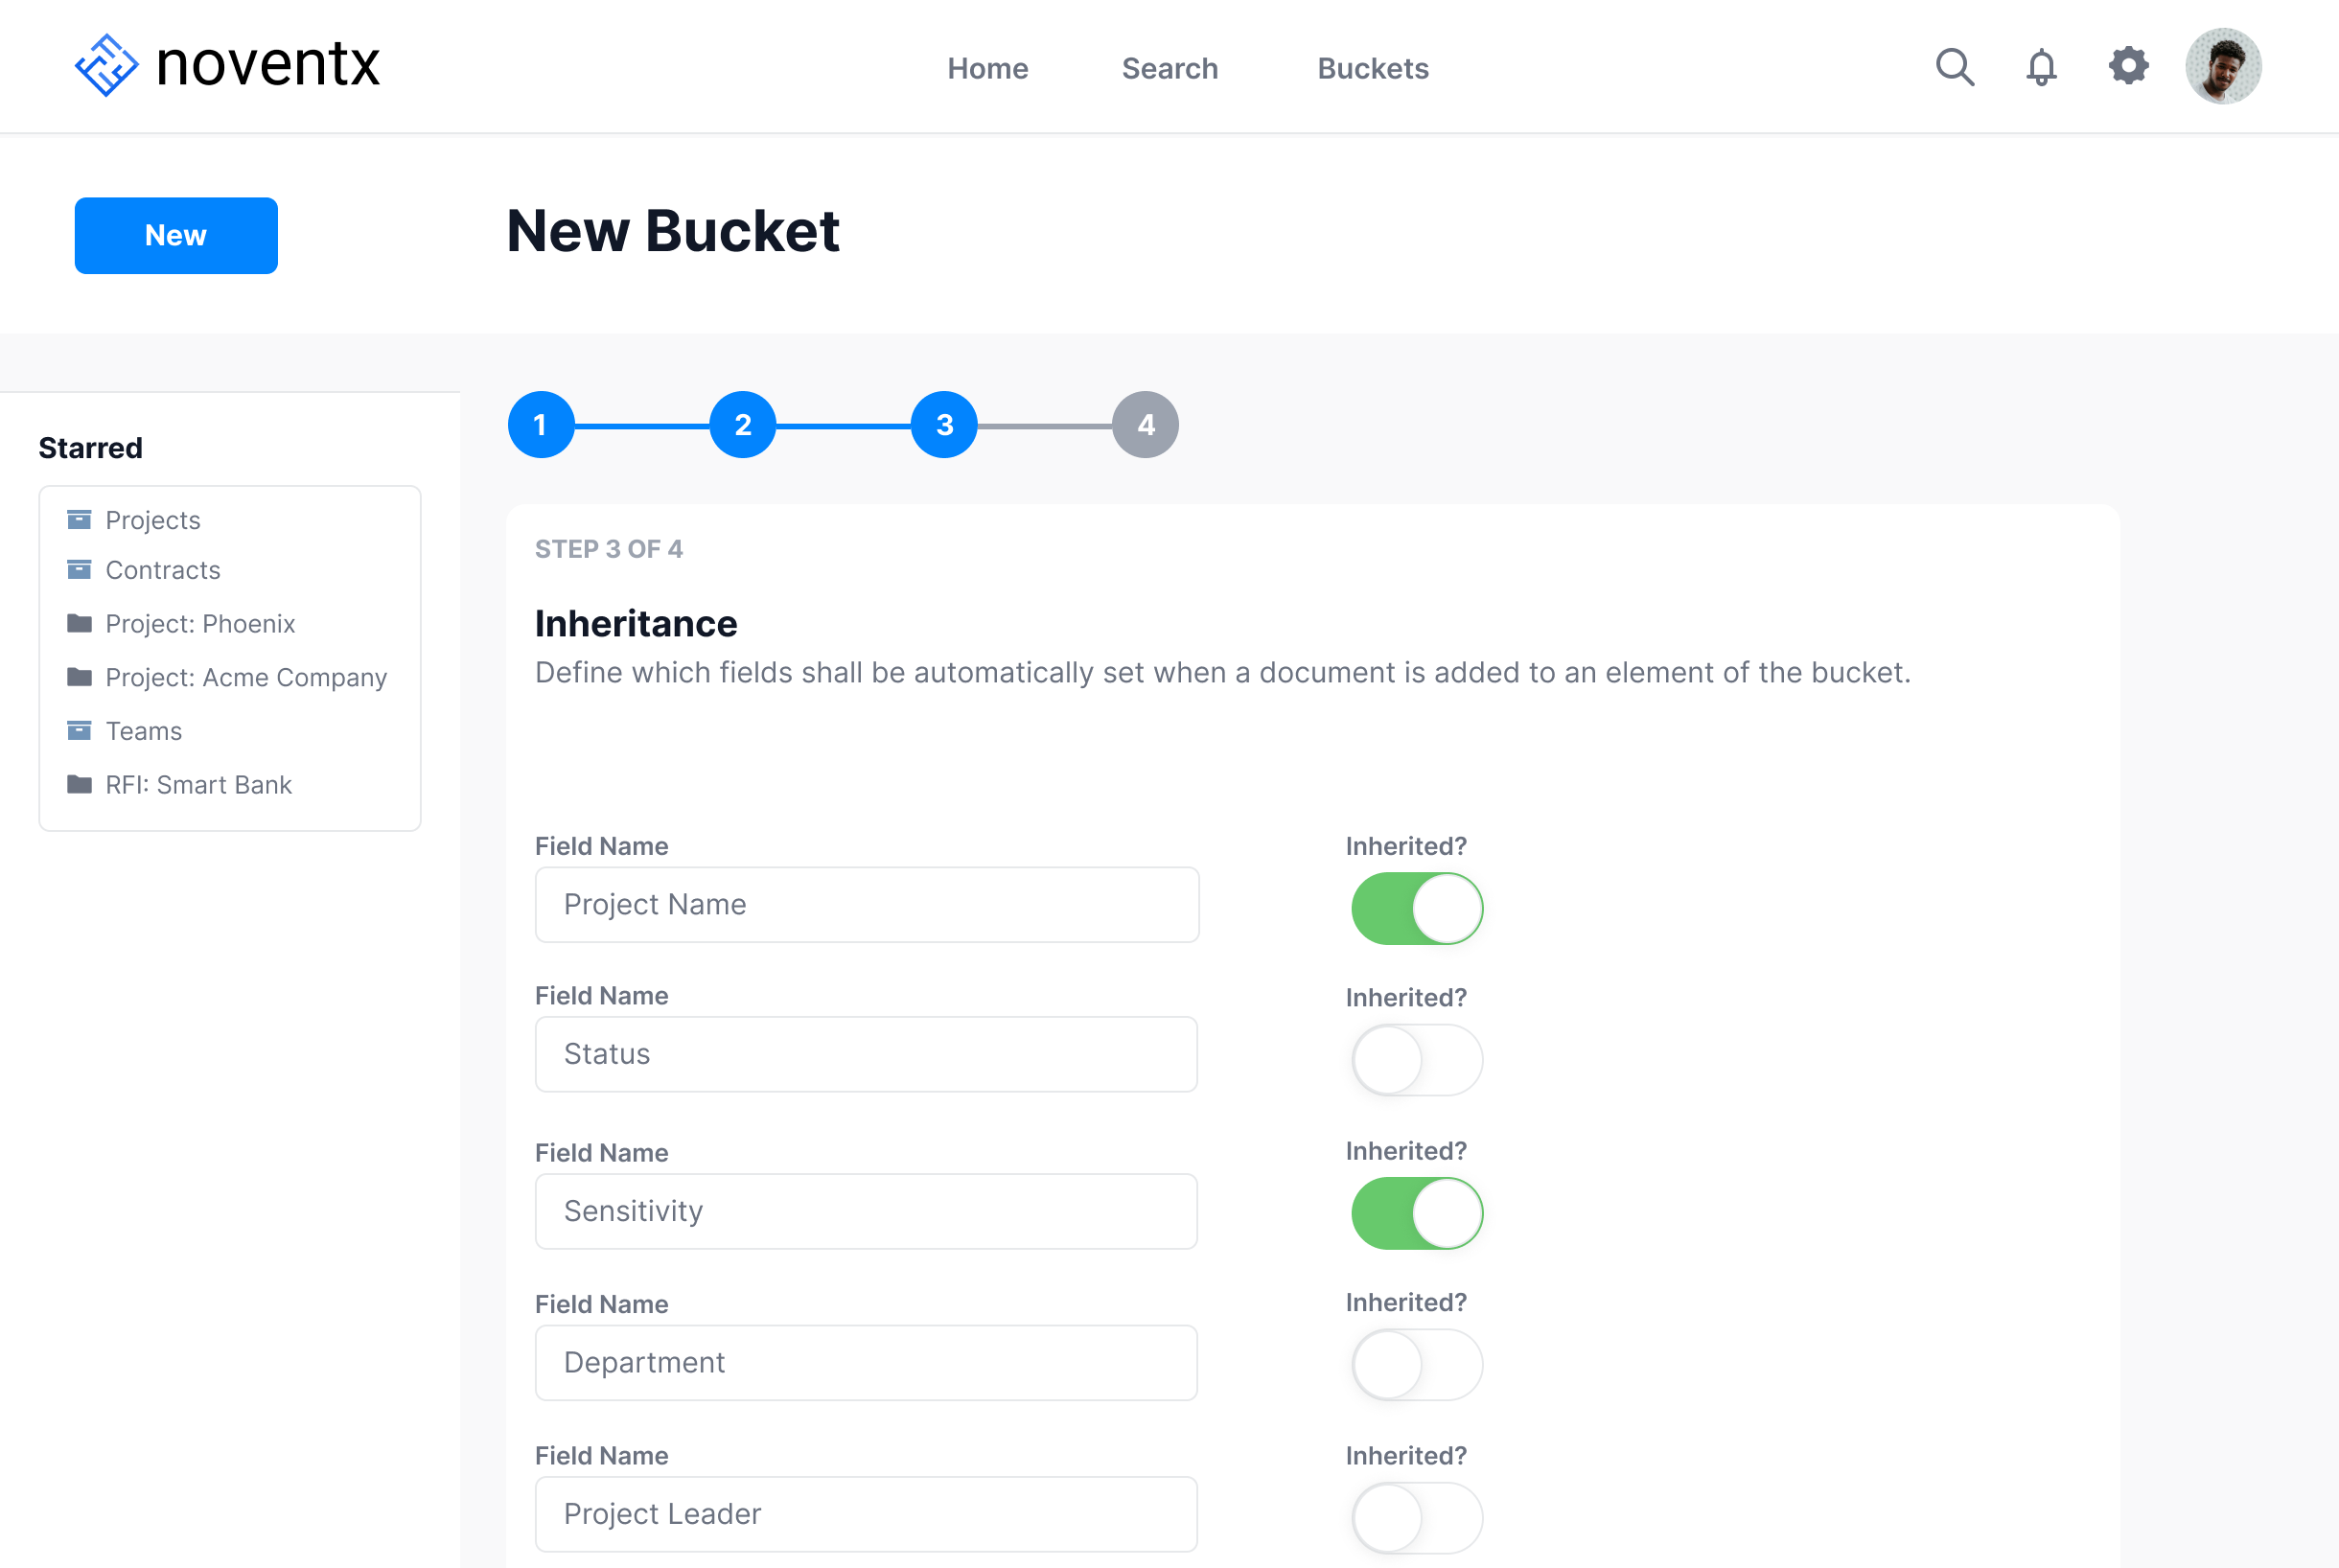Image resolution: width=2339 pixels, height=1568 pixels.
Task: Focus the Department field input
Action: pos(866,1363)
